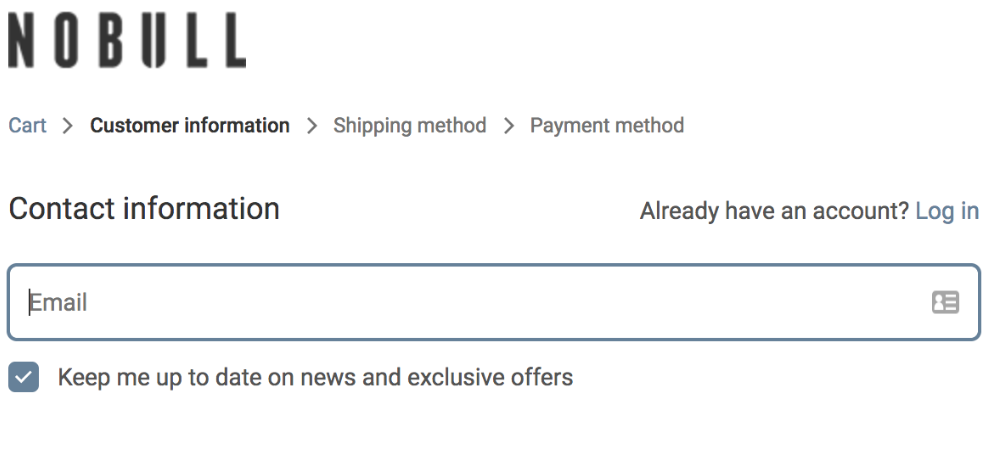
Task: Uncheck the news and offers checkbox
Action: click(24, 377)
